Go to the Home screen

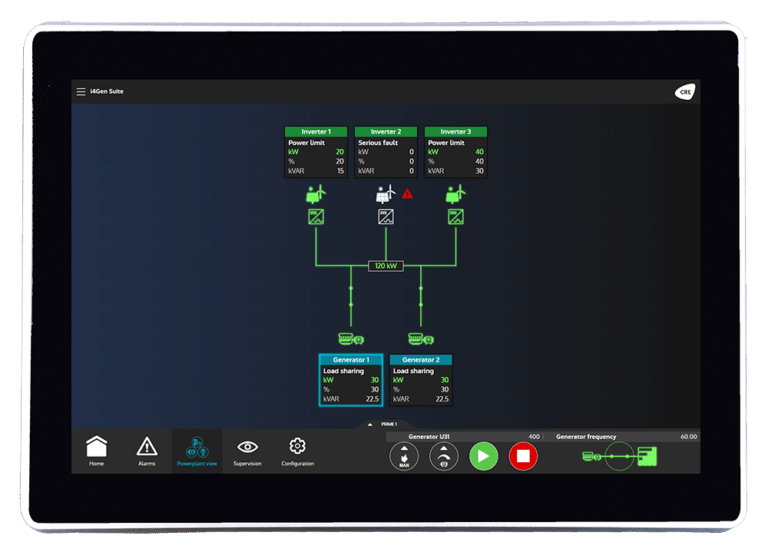[x=96, y=449]
